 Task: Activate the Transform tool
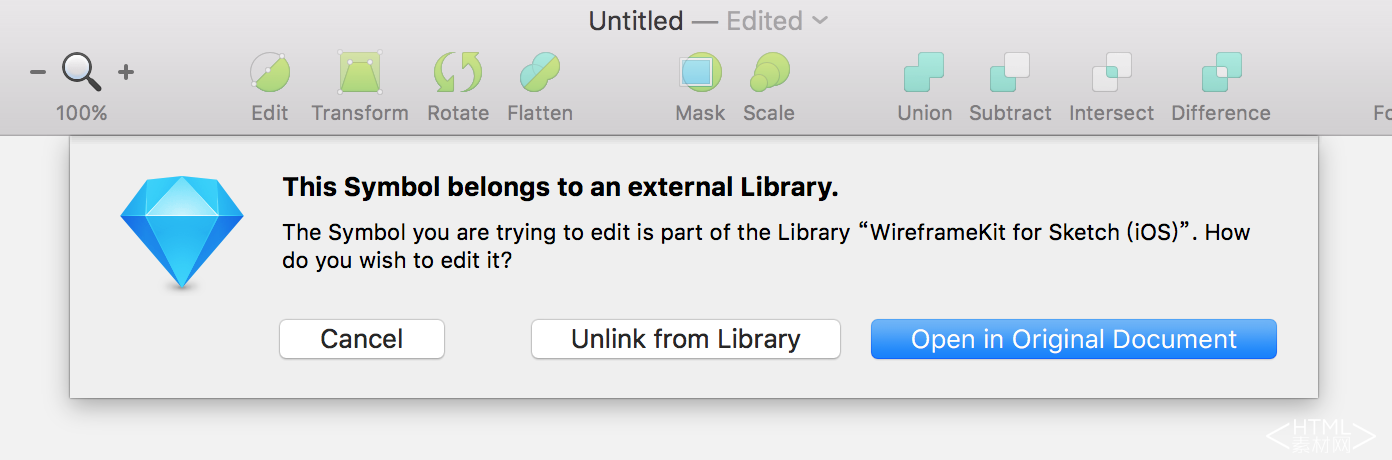point(360,72)
